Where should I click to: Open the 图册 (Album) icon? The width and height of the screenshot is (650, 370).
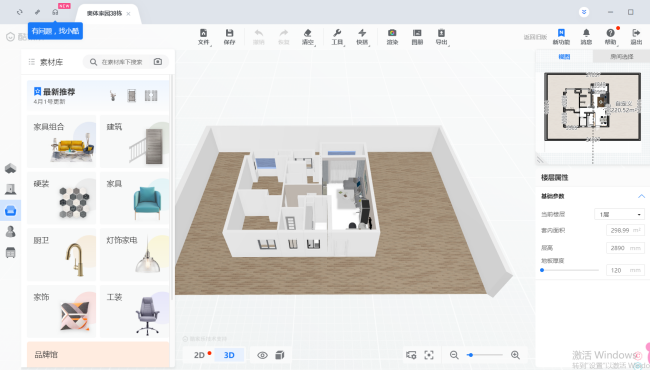pyautogui.click(x=417, y=36)
